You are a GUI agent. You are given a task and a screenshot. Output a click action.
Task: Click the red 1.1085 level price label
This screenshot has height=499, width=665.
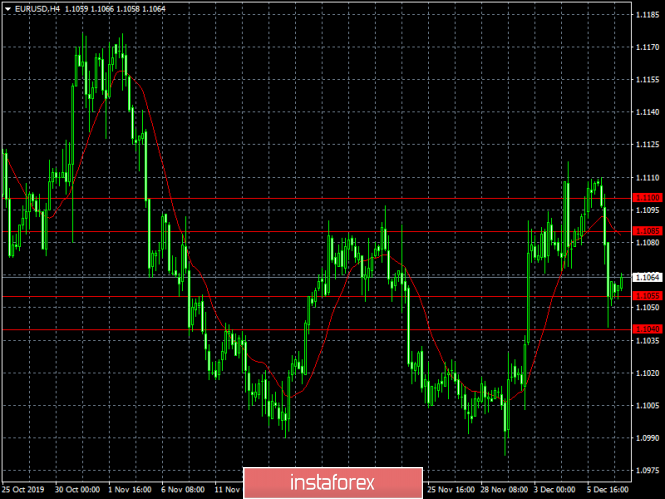[647, 231]
